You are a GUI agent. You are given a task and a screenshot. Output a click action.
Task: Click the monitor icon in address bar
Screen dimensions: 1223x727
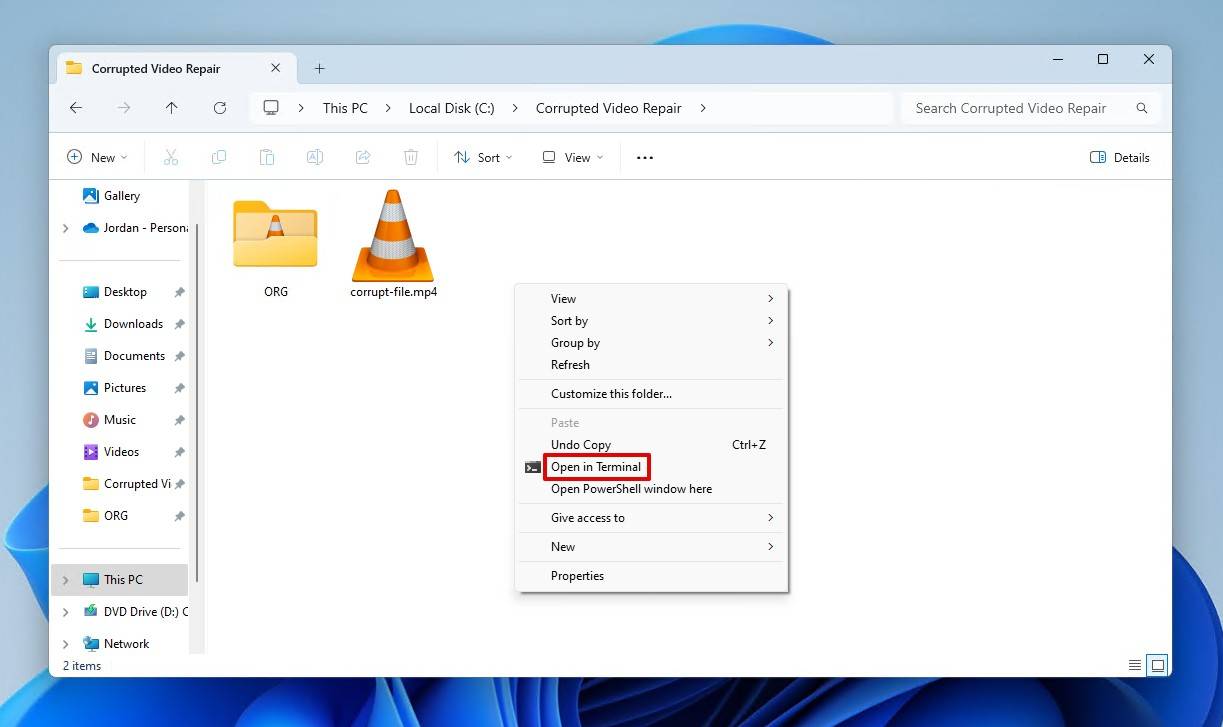coord(271,108)
